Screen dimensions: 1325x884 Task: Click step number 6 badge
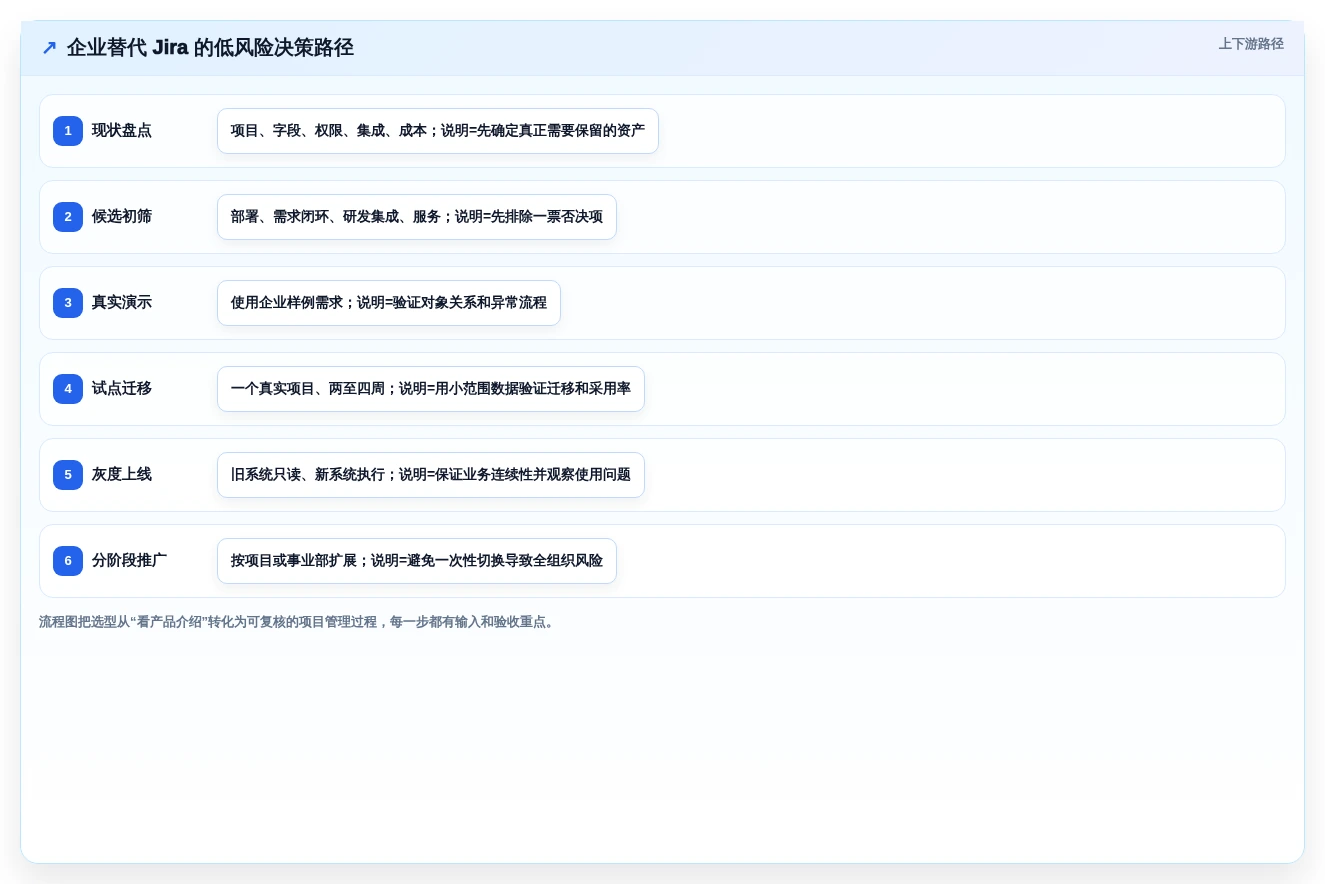click(x=68, y=561)
